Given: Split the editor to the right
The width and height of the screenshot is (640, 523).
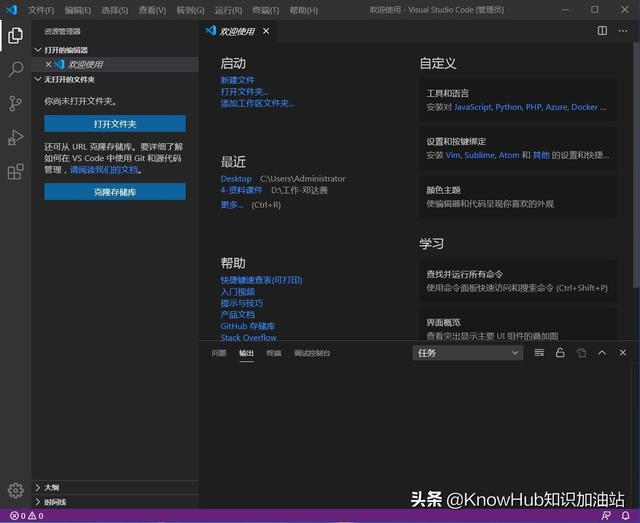Looking at the screenshot, I should coord(602,31).
